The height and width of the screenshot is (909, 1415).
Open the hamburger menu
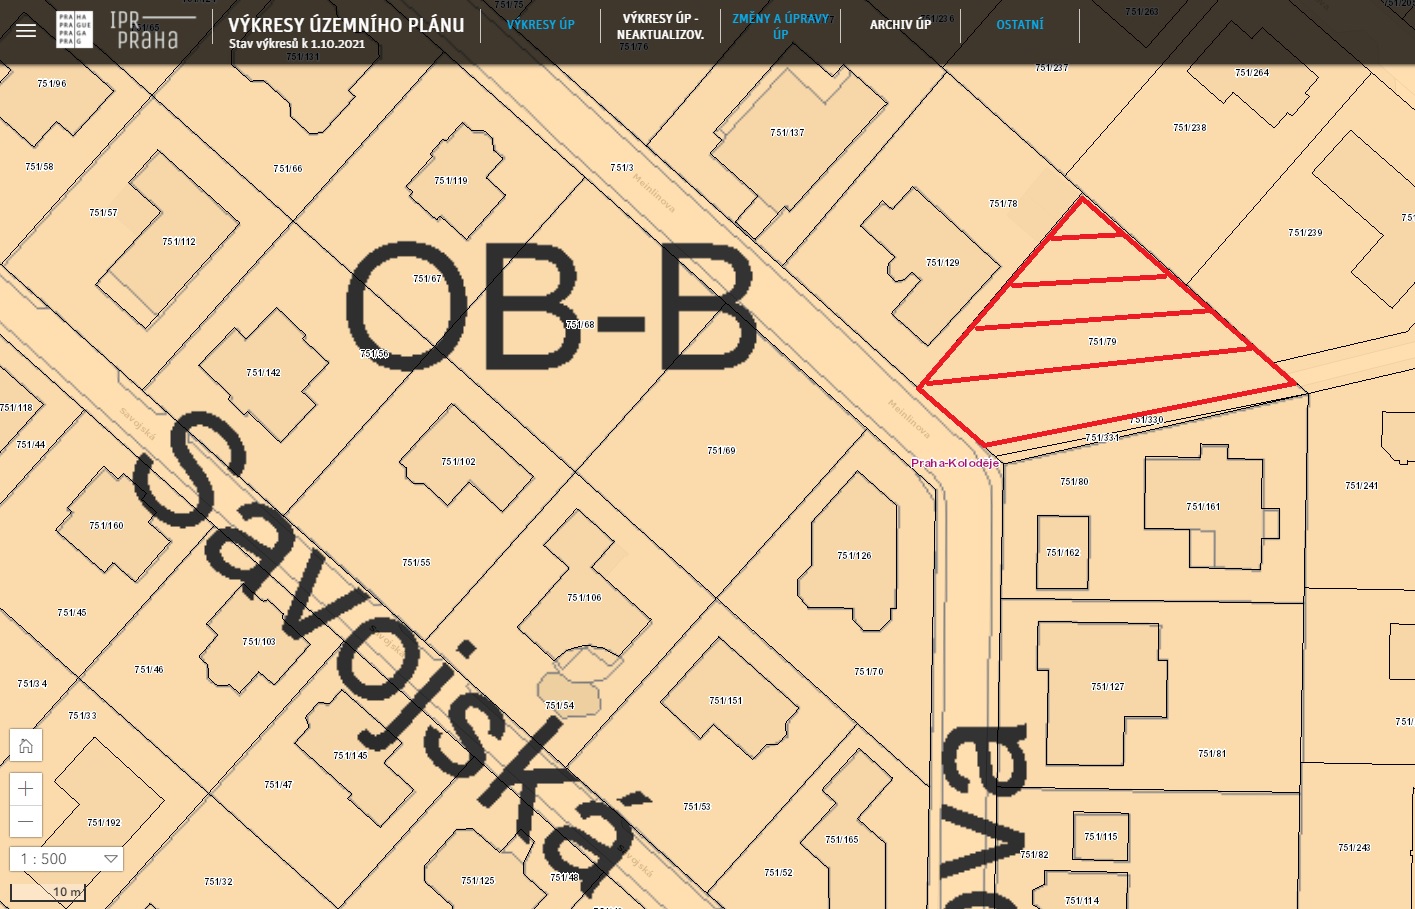26,31
